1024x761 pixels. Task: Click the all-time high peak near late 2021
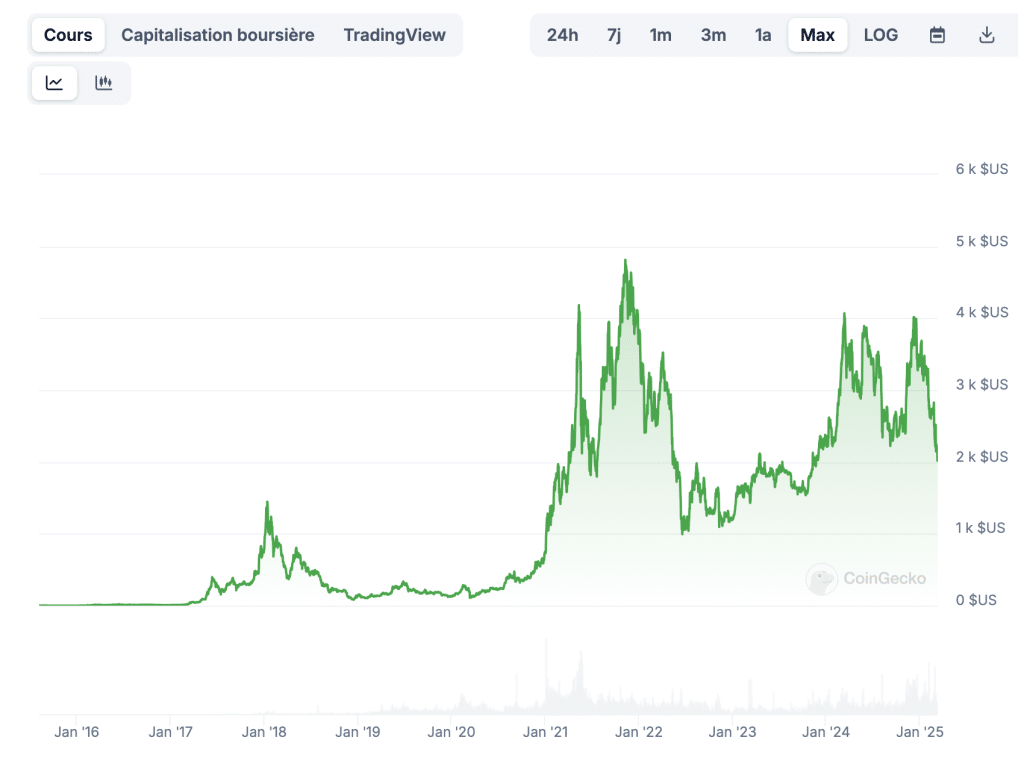pos(626,261)
